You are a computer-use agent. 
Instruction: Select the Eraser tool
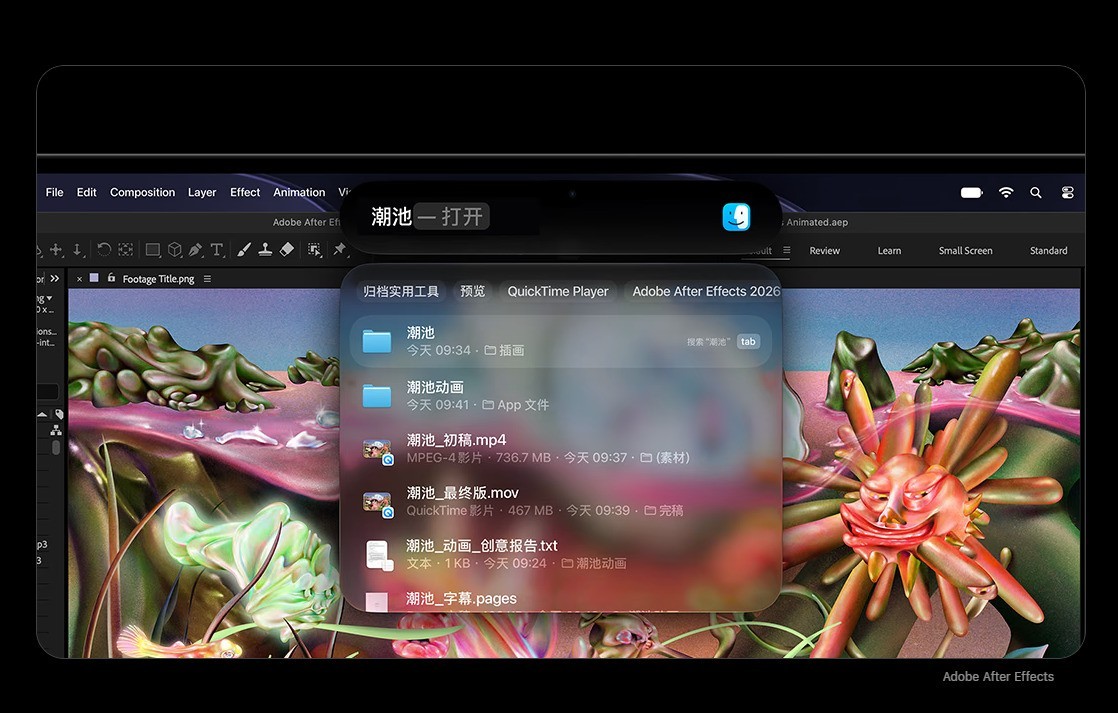(287, 250)
